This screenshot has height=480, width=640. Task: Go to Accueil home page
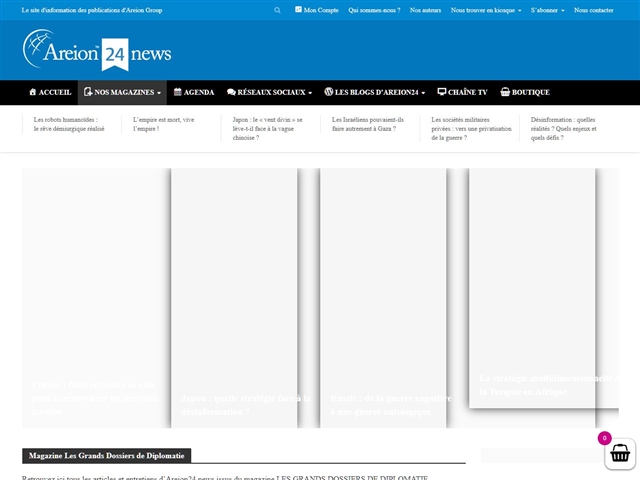49,92
